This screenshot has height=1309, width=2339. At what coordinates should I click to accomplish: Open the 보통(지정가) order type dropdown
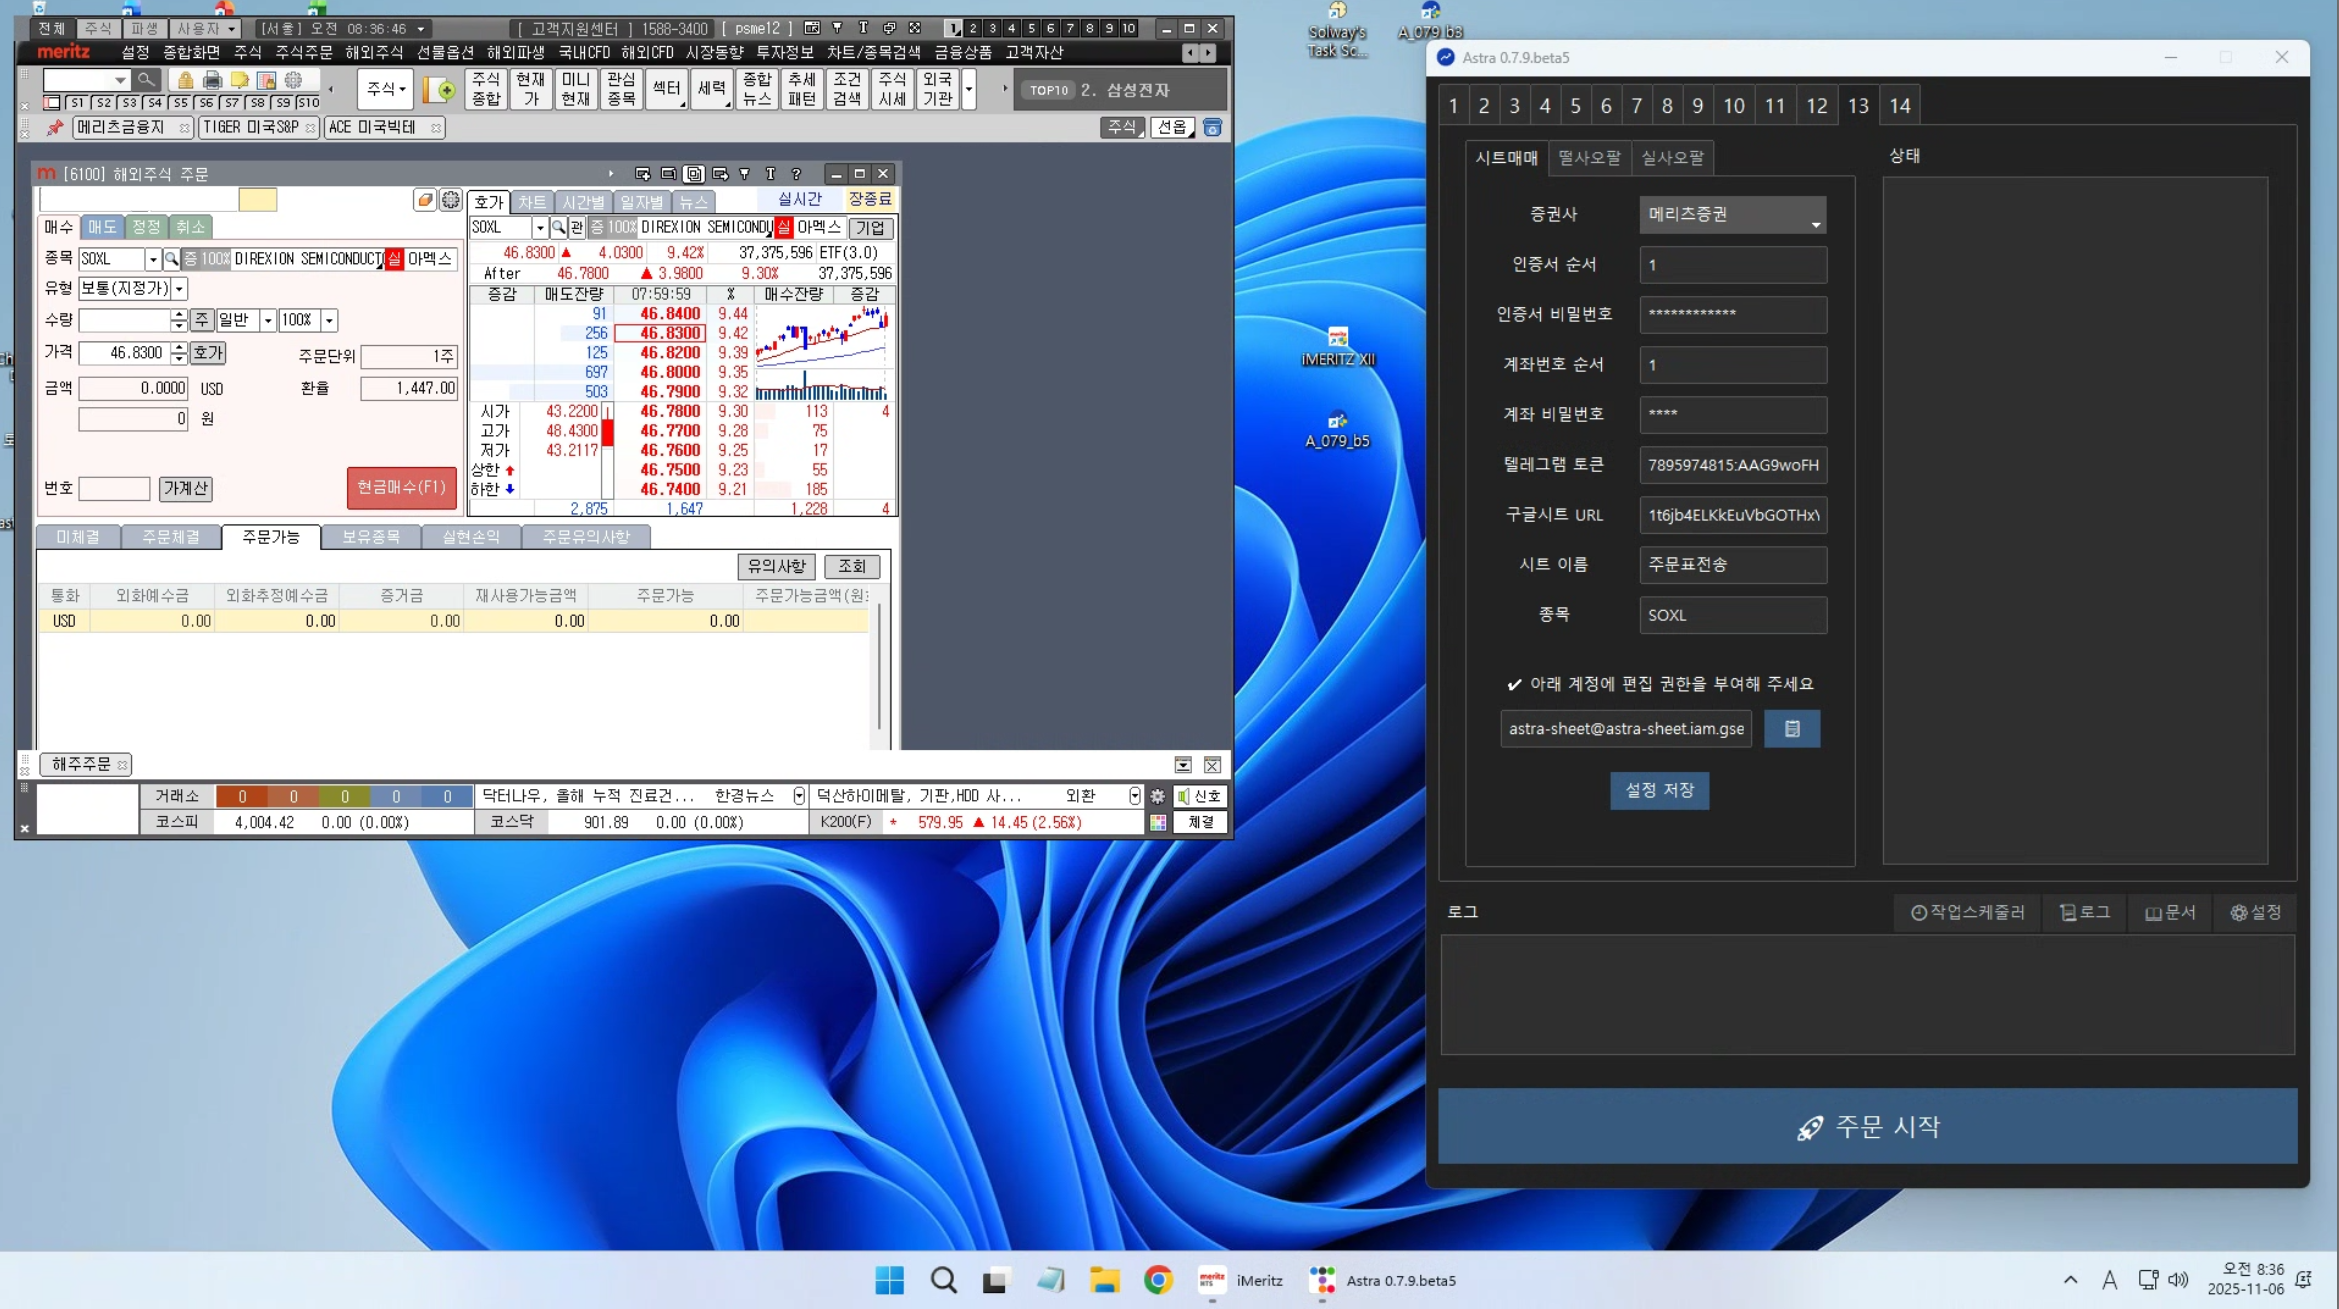[x=179, y=289]
